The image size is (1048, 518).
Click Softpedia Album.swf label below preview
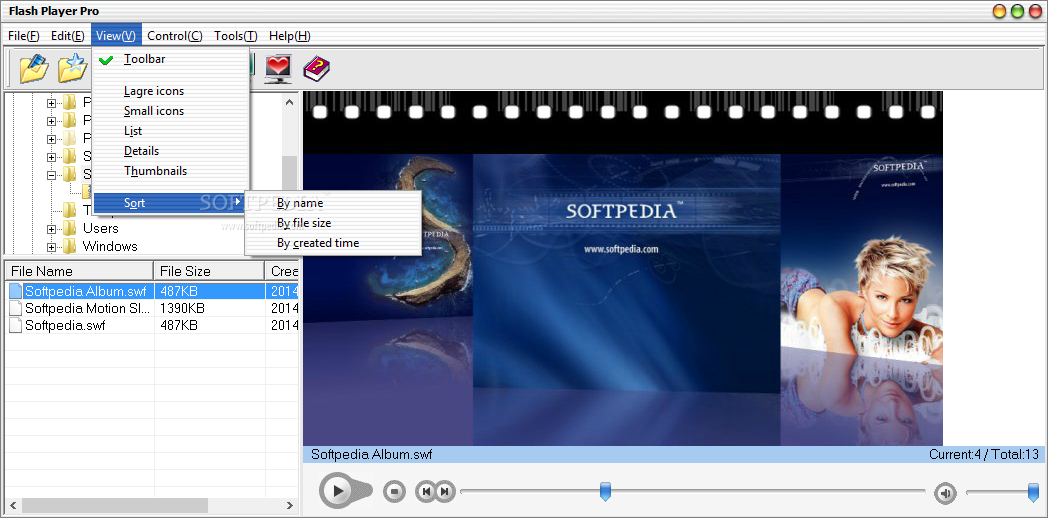(x=372, y=455)
